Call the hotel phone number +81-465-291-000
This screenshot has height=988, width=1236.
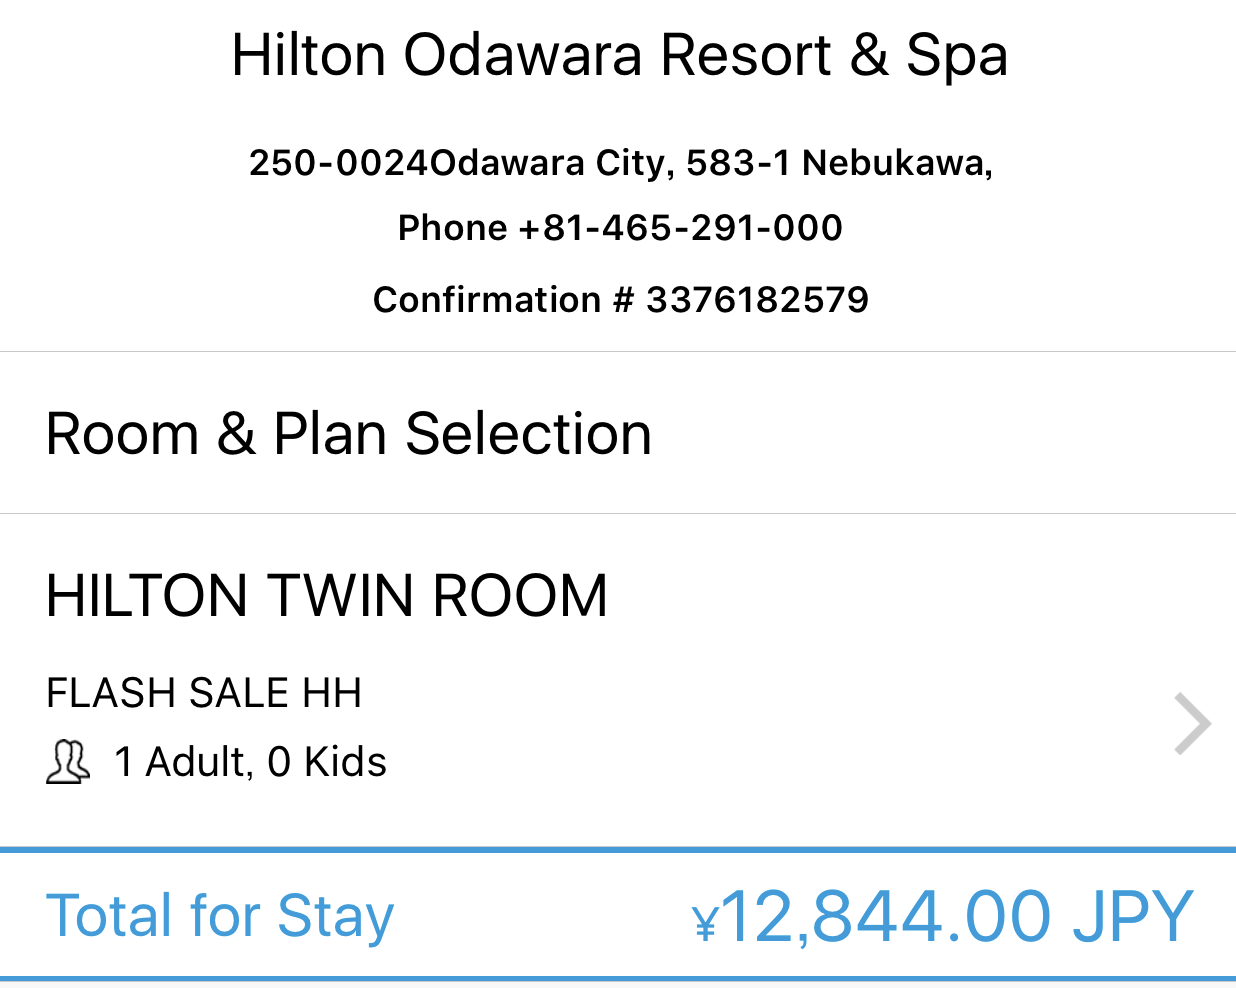coord(680,228)
